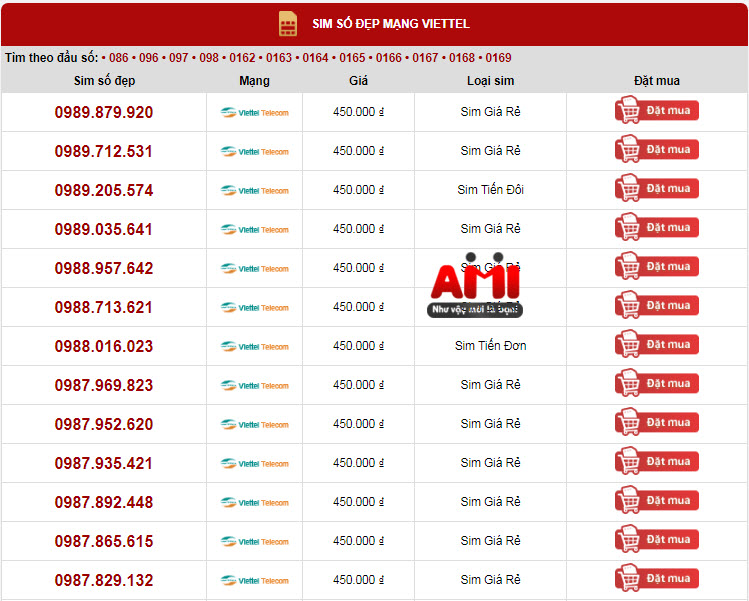
Task: Order SIM 0988.957.642 with Đặt mua
Action: [x=657, y=267]
